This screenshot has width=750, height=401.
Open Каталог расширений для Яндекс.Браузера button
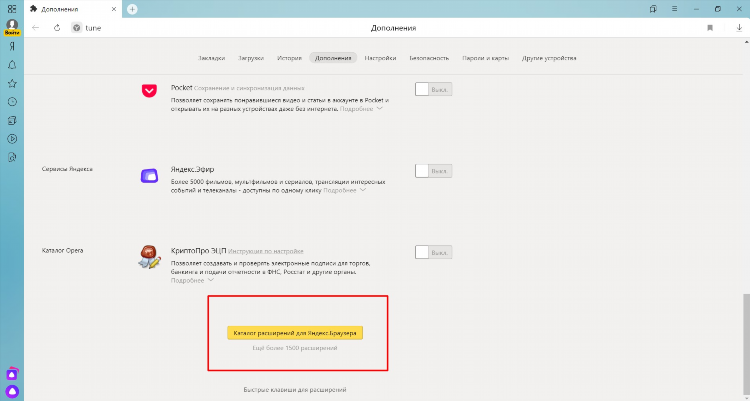tap(295, 333)
